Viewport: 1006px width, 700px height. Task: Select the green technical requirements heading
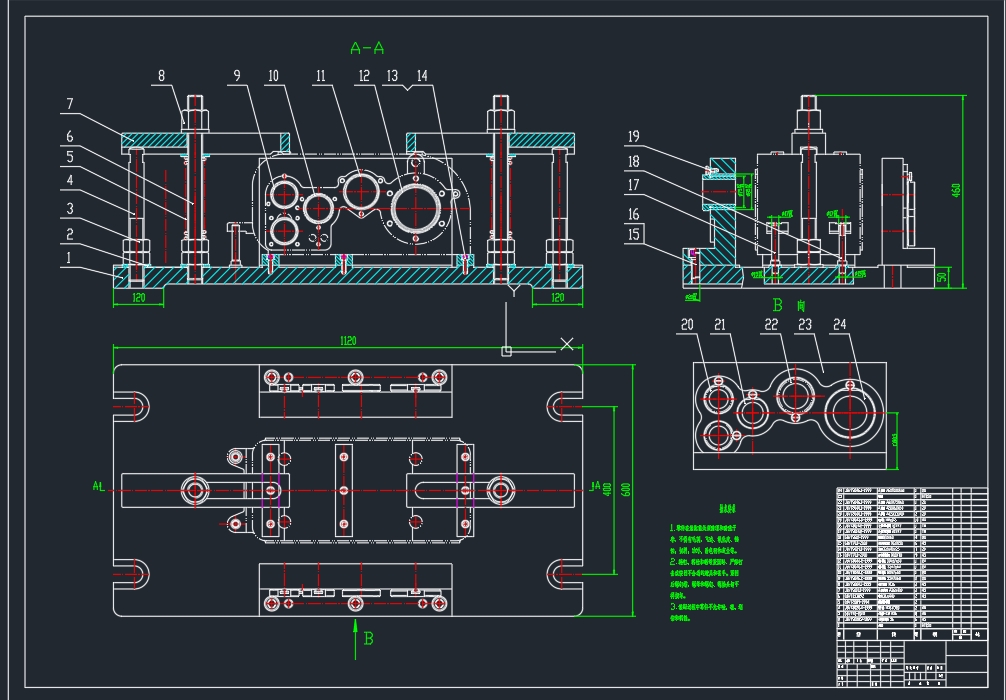pos(727,509)
